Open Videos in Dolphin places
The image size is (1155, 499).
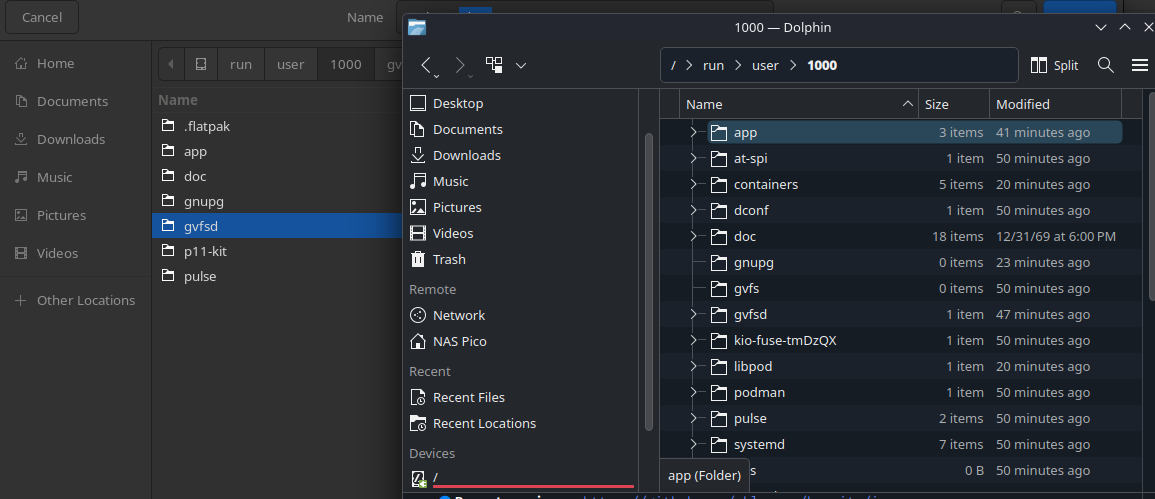pos(441,234)
